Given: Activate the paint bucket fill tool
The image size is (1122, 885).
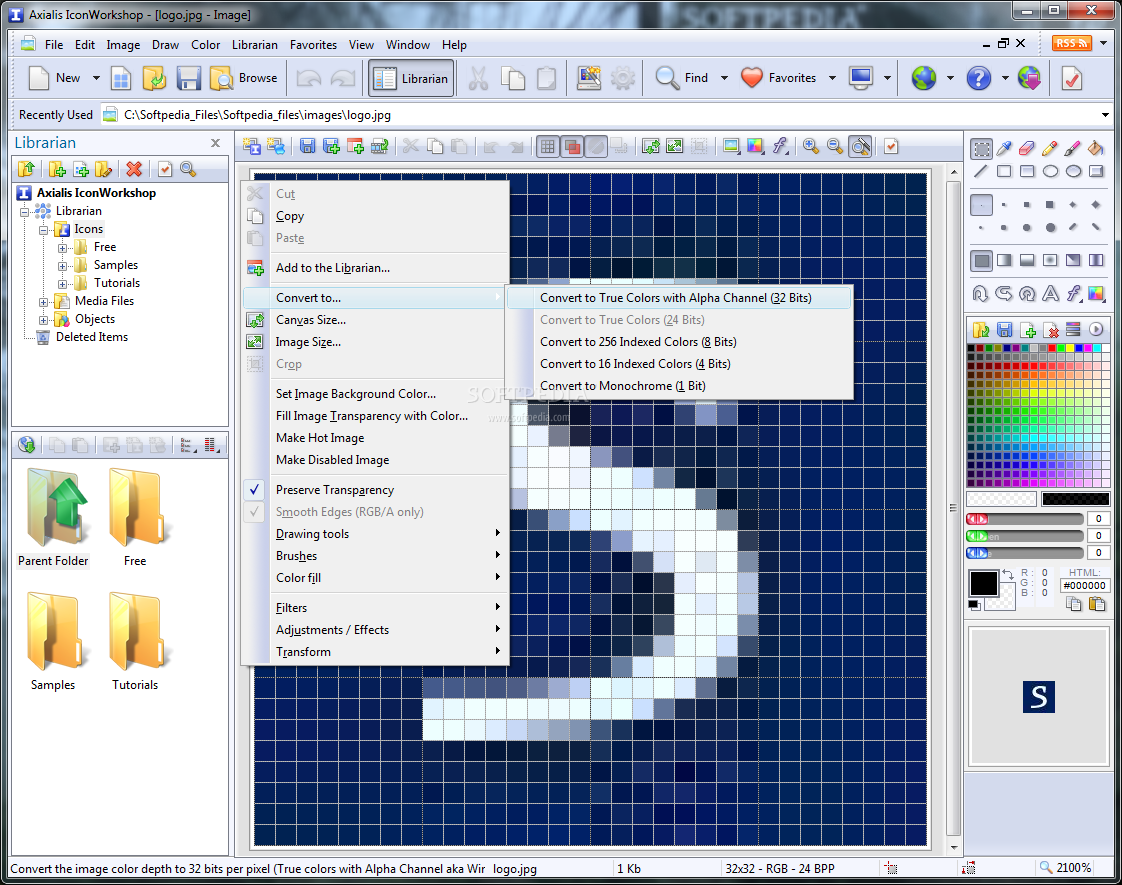Looking at the screenshot, I should click(1096, 149).
